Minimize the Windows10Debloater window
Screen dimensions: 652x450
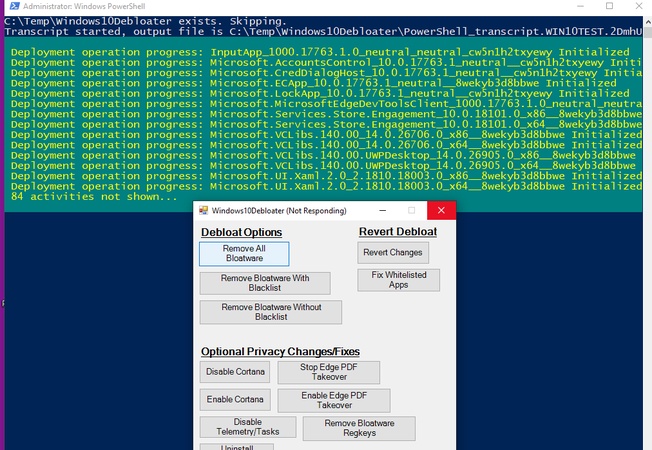coord(383,210)
